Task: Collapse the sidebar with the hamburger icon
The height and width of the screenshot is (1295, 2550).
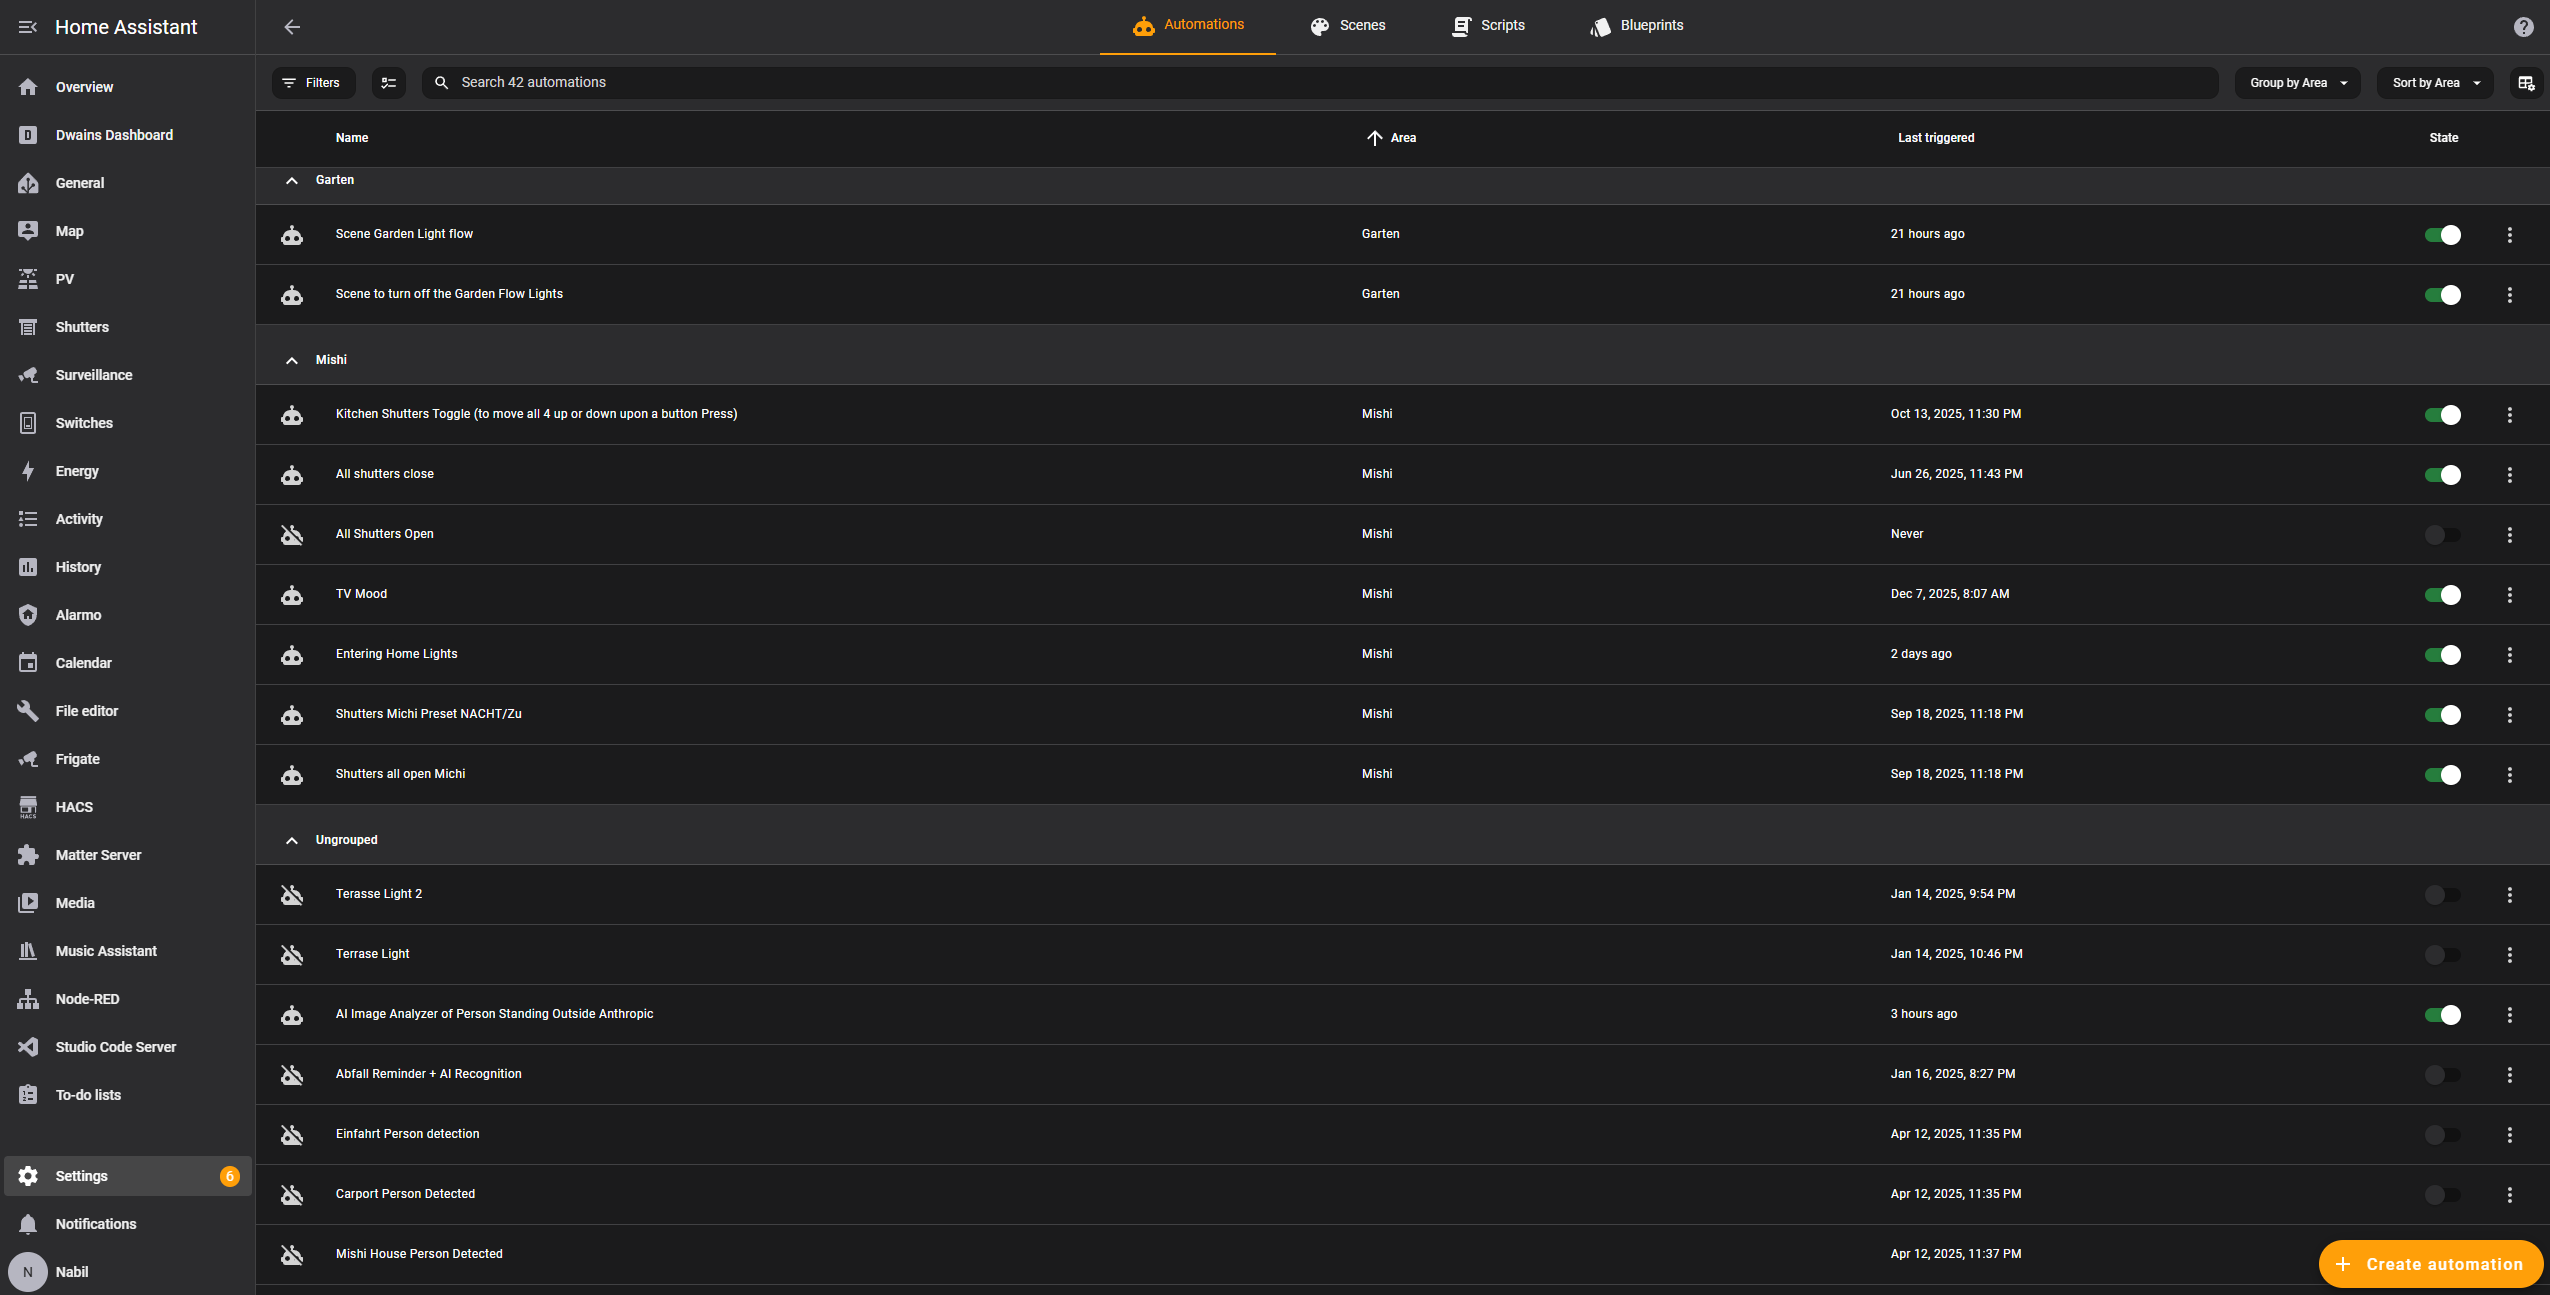Action: click(28, 27)
